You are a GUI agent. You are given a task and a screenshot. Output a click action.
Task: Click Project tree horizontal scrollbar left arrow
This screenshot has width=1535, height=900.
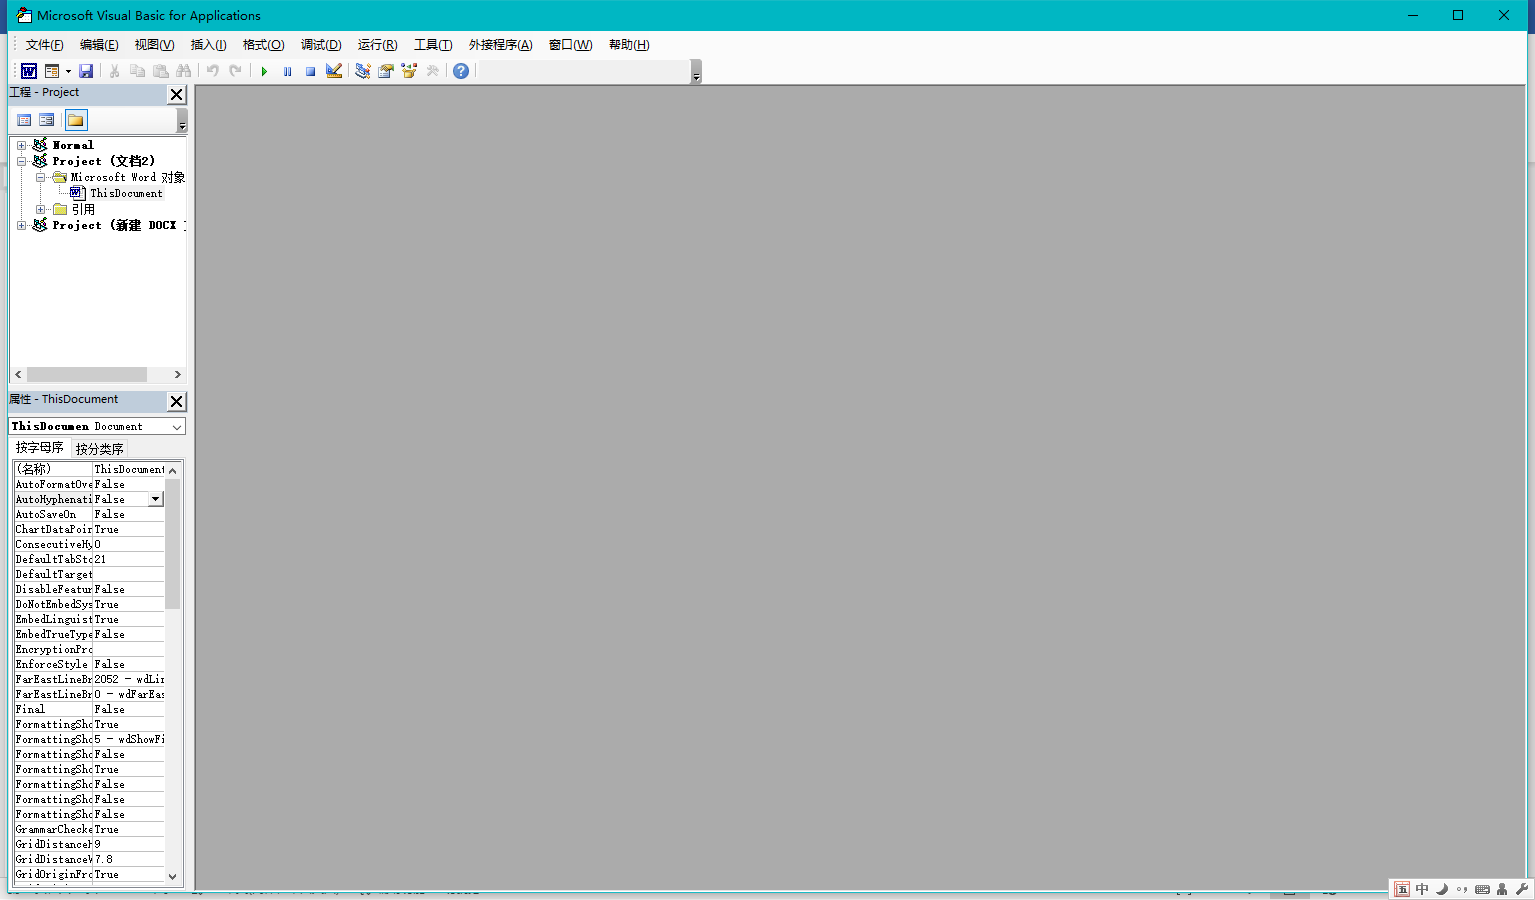coord(18,374)
